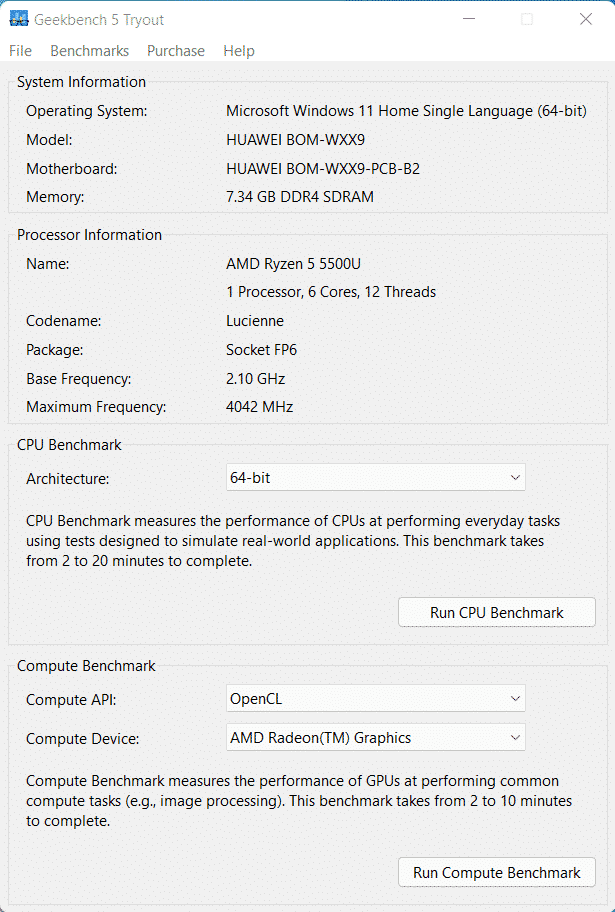Expand the Compute API OpenCL dropdown
This screenshot has width=615, height=912.
[376, 699]
